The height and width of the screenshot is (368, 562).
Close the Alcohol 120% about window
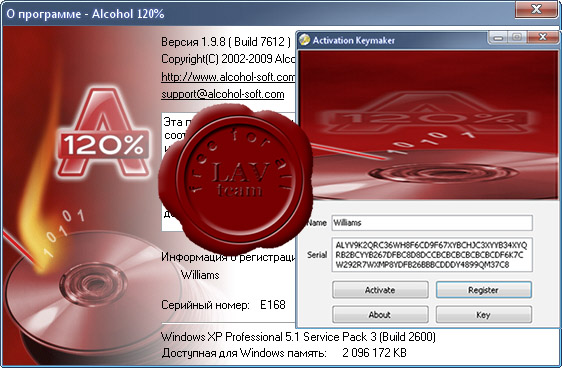(536, 9)
